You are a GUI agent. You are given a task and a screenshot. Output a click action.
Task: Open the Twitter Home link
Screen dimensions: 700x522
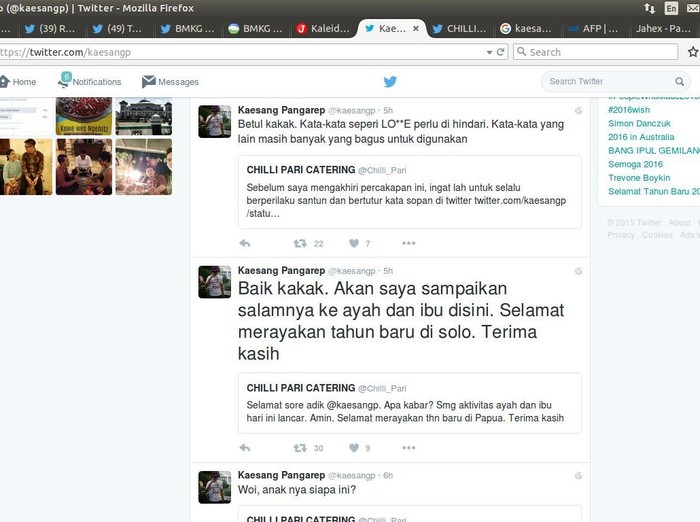(18, 82)
